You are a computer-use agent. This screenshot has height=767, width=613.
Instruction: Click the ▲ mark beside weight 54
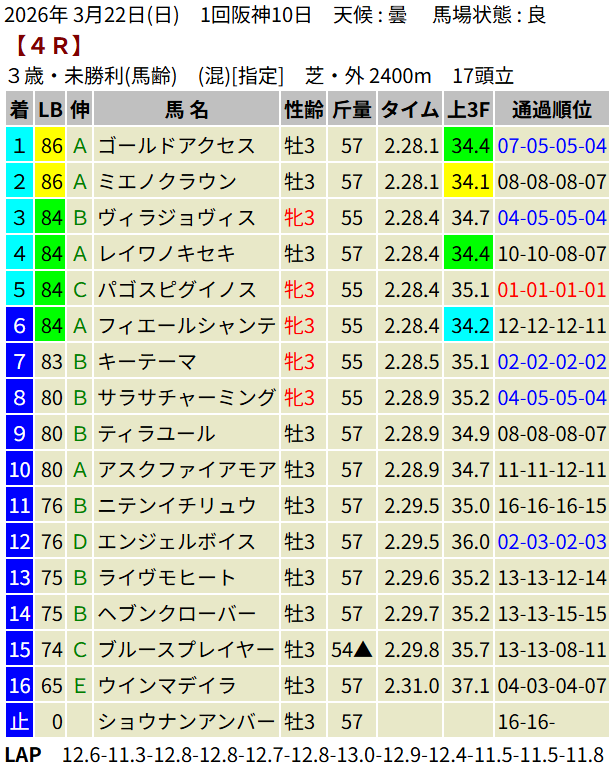364,650
